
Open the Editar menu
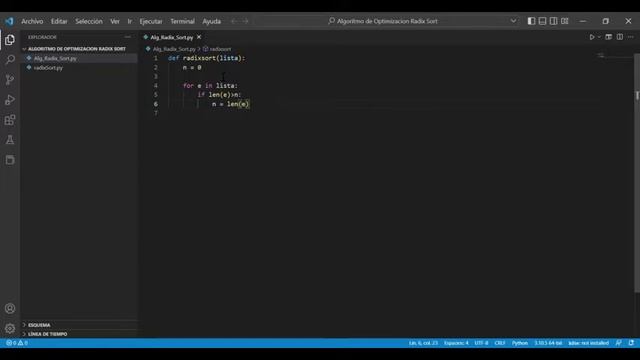(59, 21)
